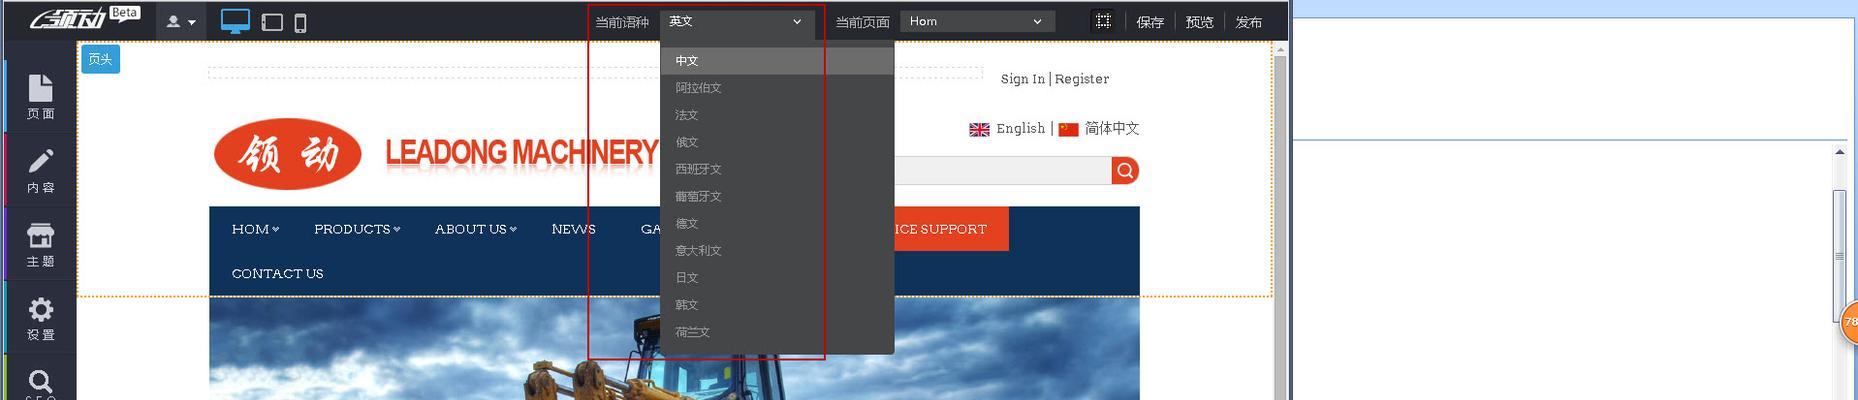
Task: Expand the 当前页面 page dropdown showing Hom
Action: coord(977,21)
